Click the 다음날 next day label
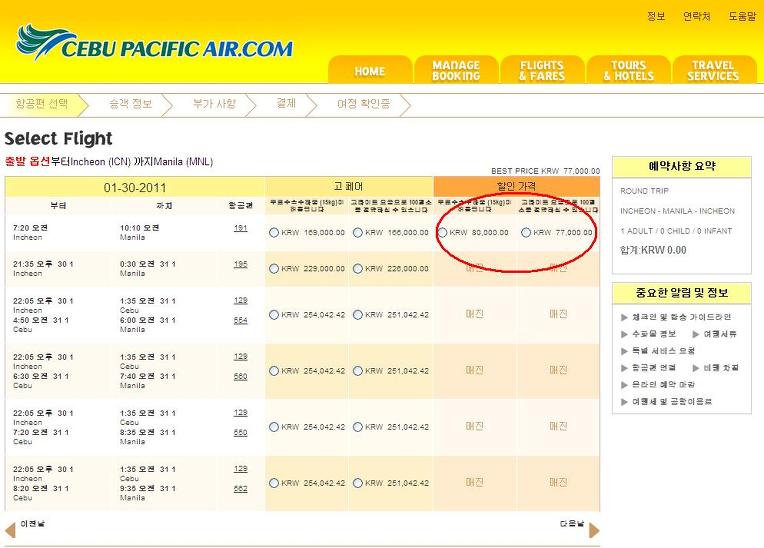The height and width of the screenshot is (548, 764). [x=572, y=524]
